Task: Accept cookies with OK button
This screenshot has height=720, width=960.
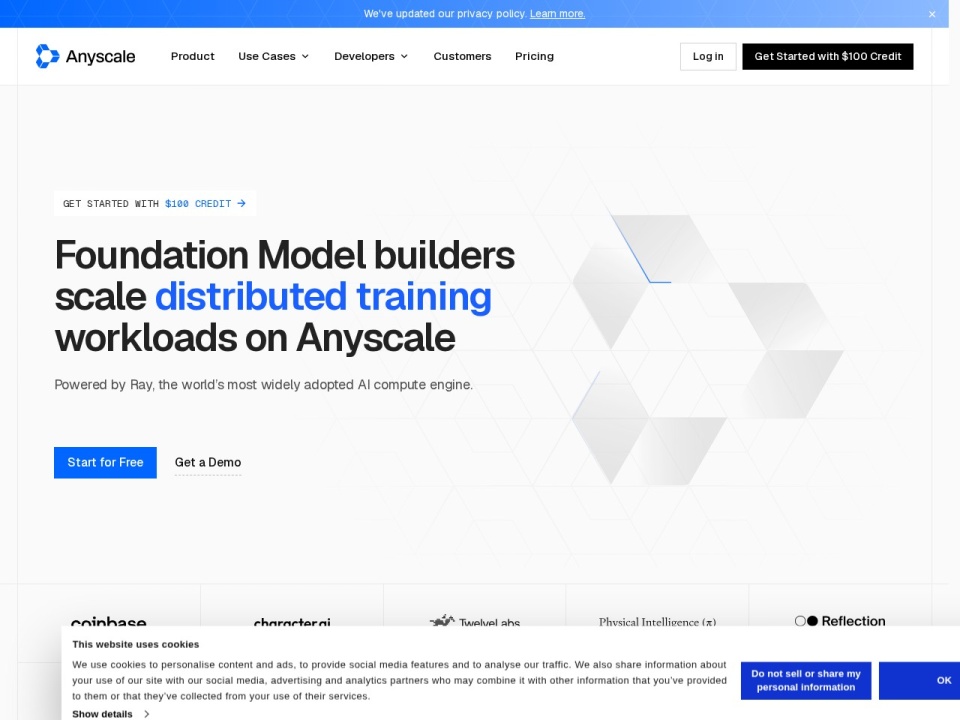Action: (920, 680)
